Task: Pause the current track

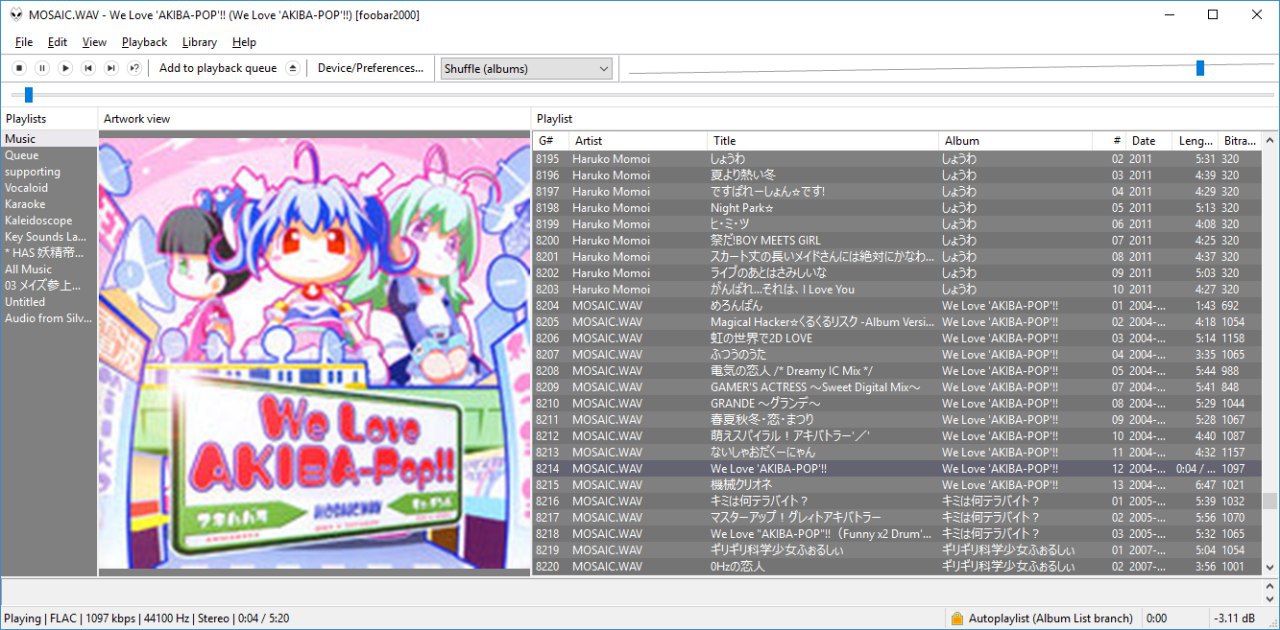Action: click(42, 68)
